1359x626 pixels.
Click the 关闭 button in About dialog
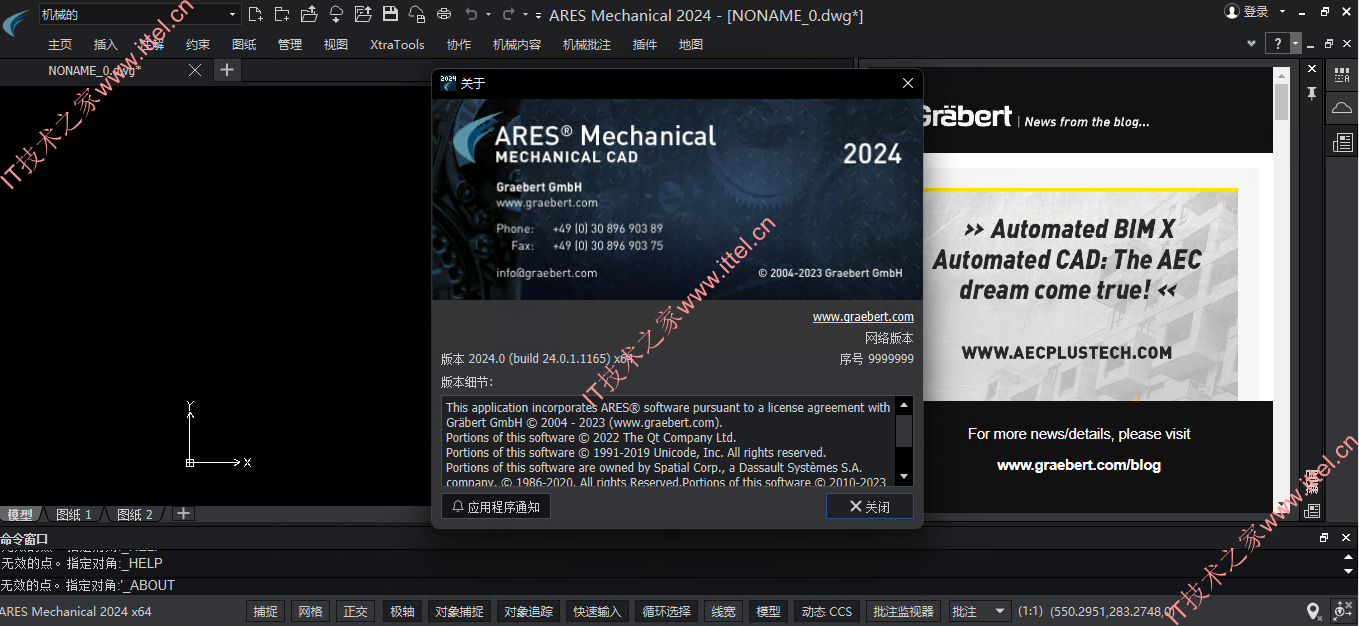coord(870,507)
